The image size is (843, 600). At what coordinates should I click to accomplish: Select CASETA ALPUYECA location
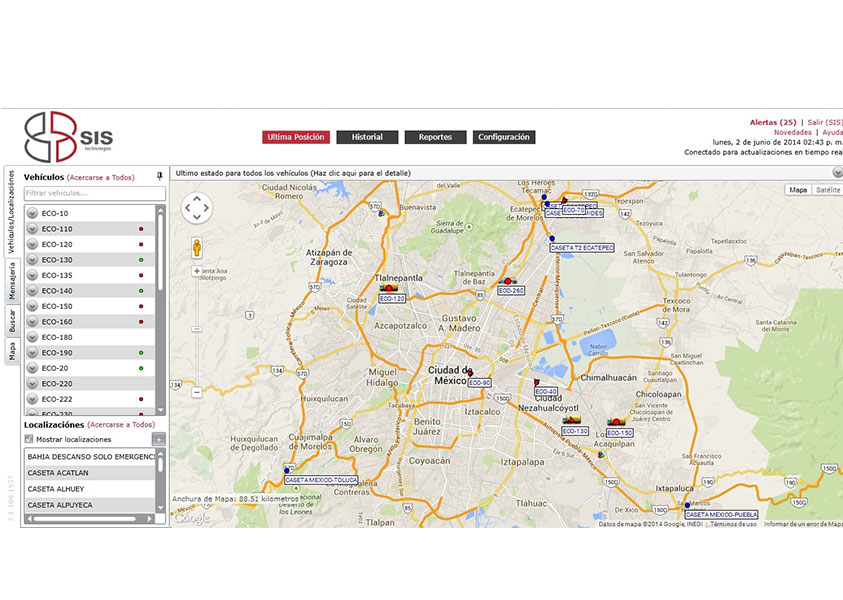tap(90, 505)
